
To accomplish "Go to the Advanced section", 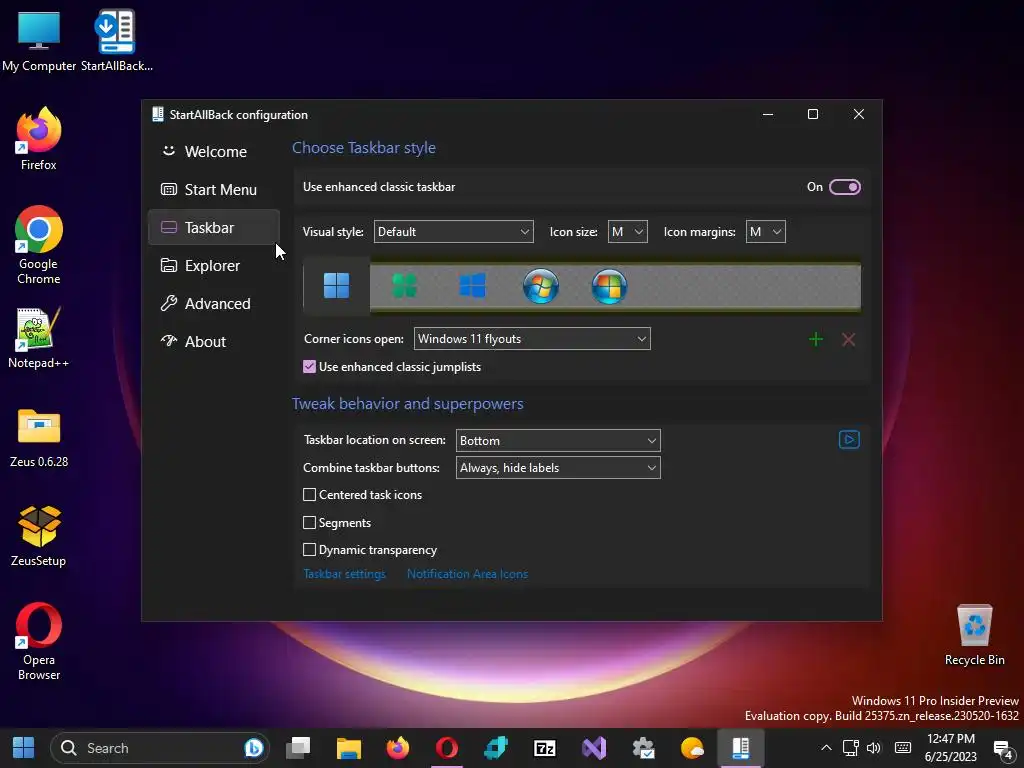I will point(214,304).
